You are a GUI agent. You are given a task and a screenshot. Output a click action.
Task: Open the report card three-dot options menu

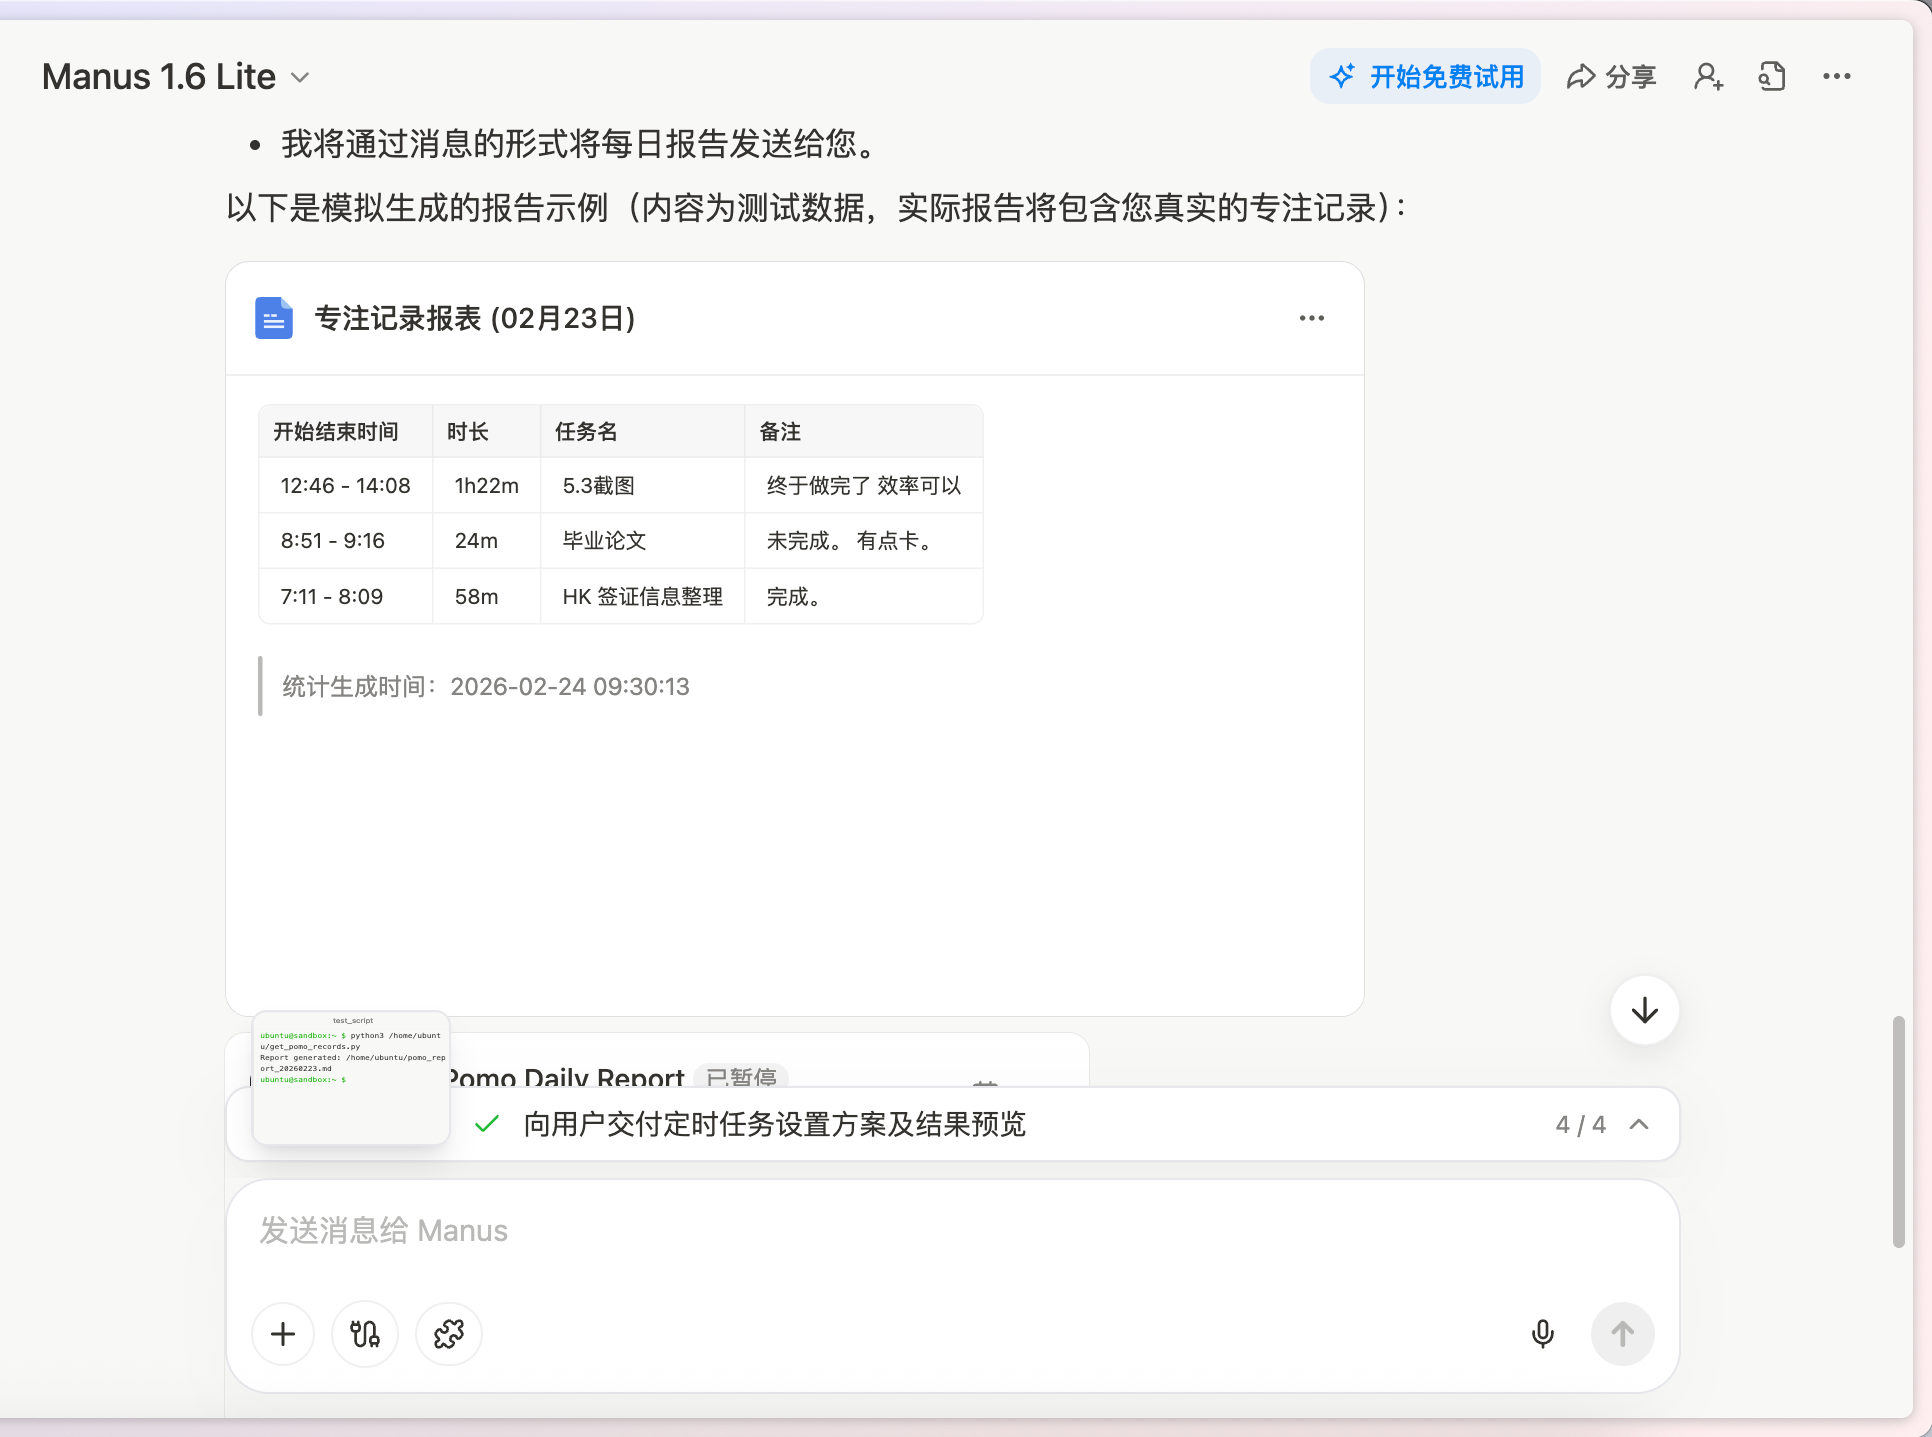click(x=1311, y=318)
